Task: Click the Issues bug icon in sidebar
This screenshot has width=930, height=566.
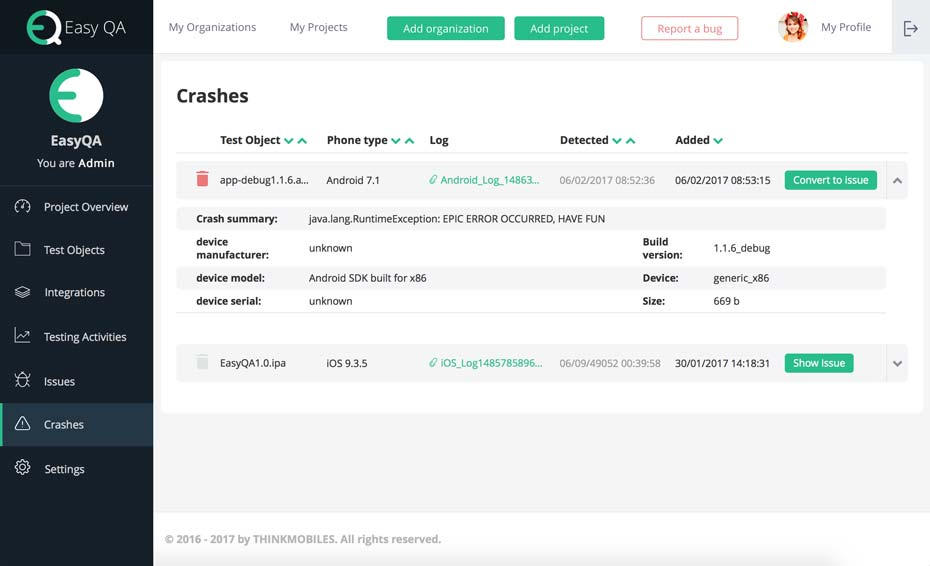Action: [x=22, y=381]
